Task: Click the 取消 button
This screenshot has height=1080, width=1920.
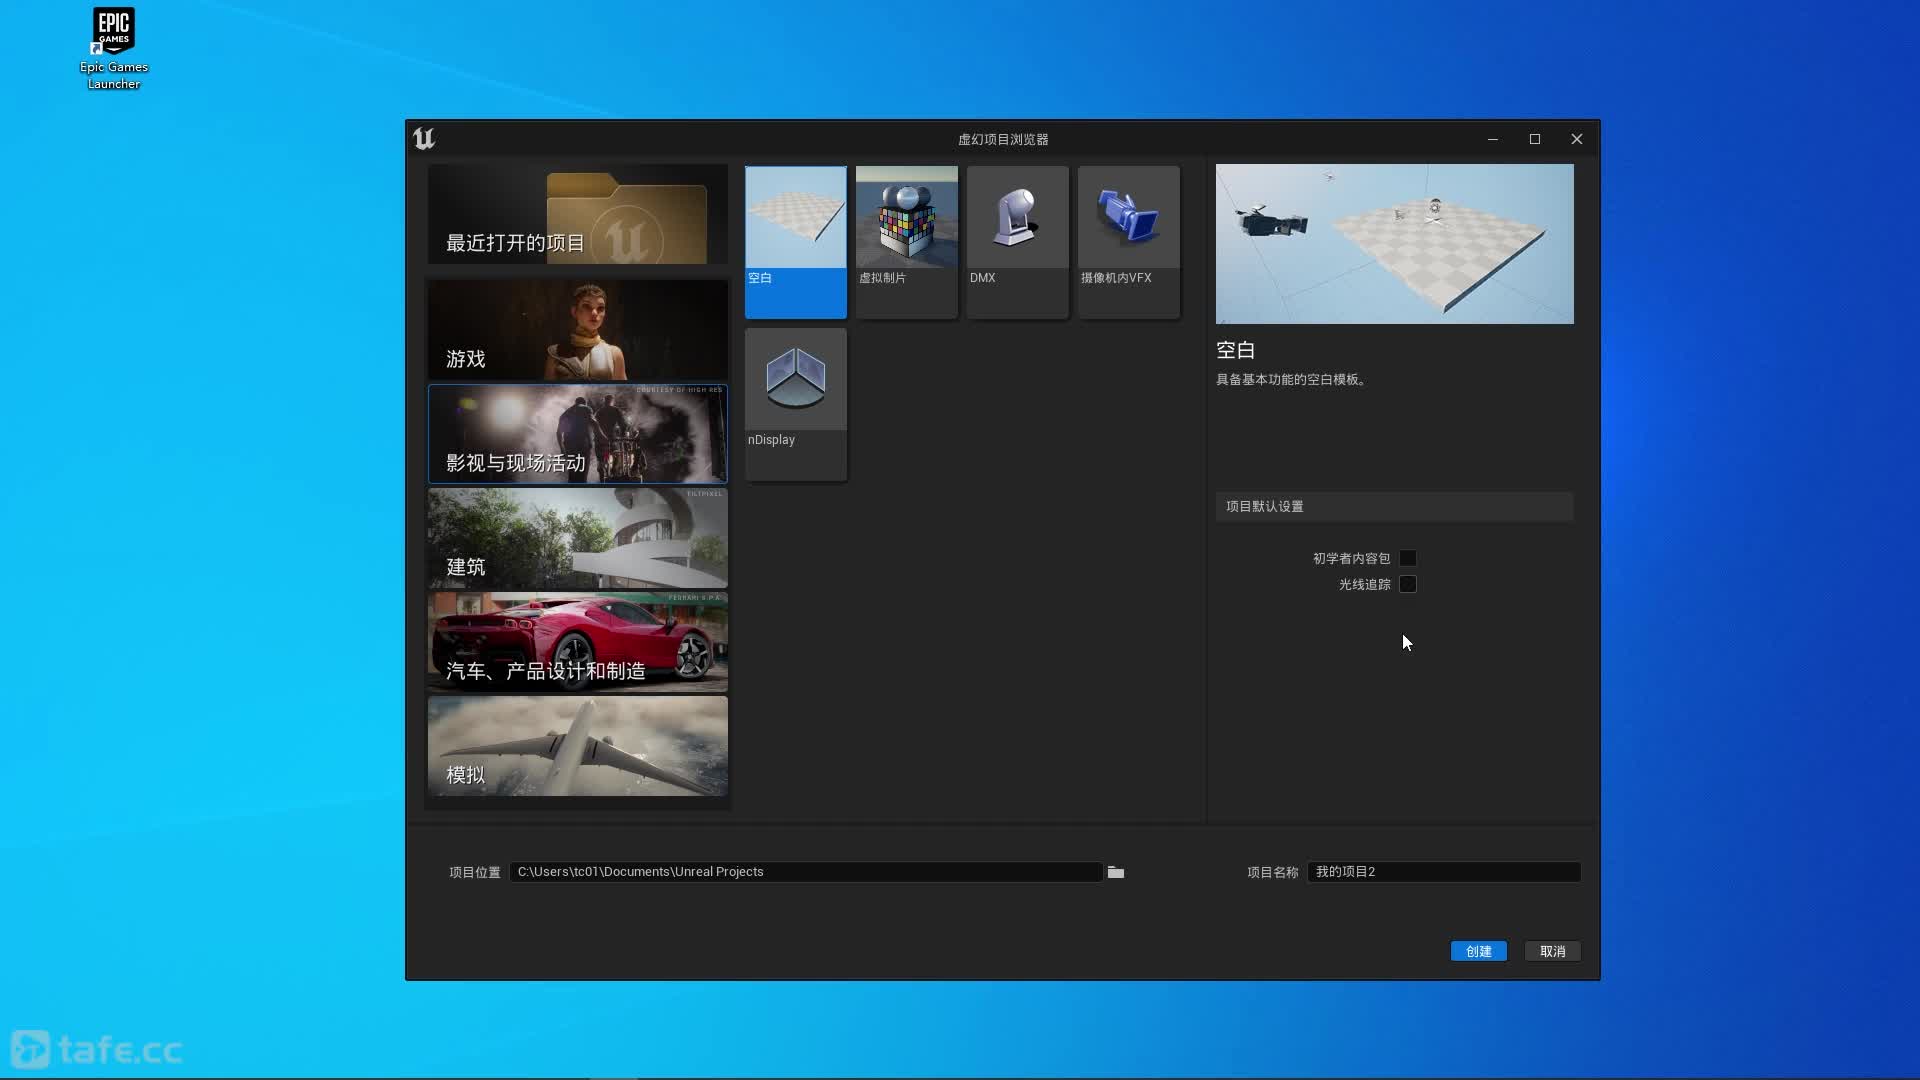Action: tap(1553, 951)
